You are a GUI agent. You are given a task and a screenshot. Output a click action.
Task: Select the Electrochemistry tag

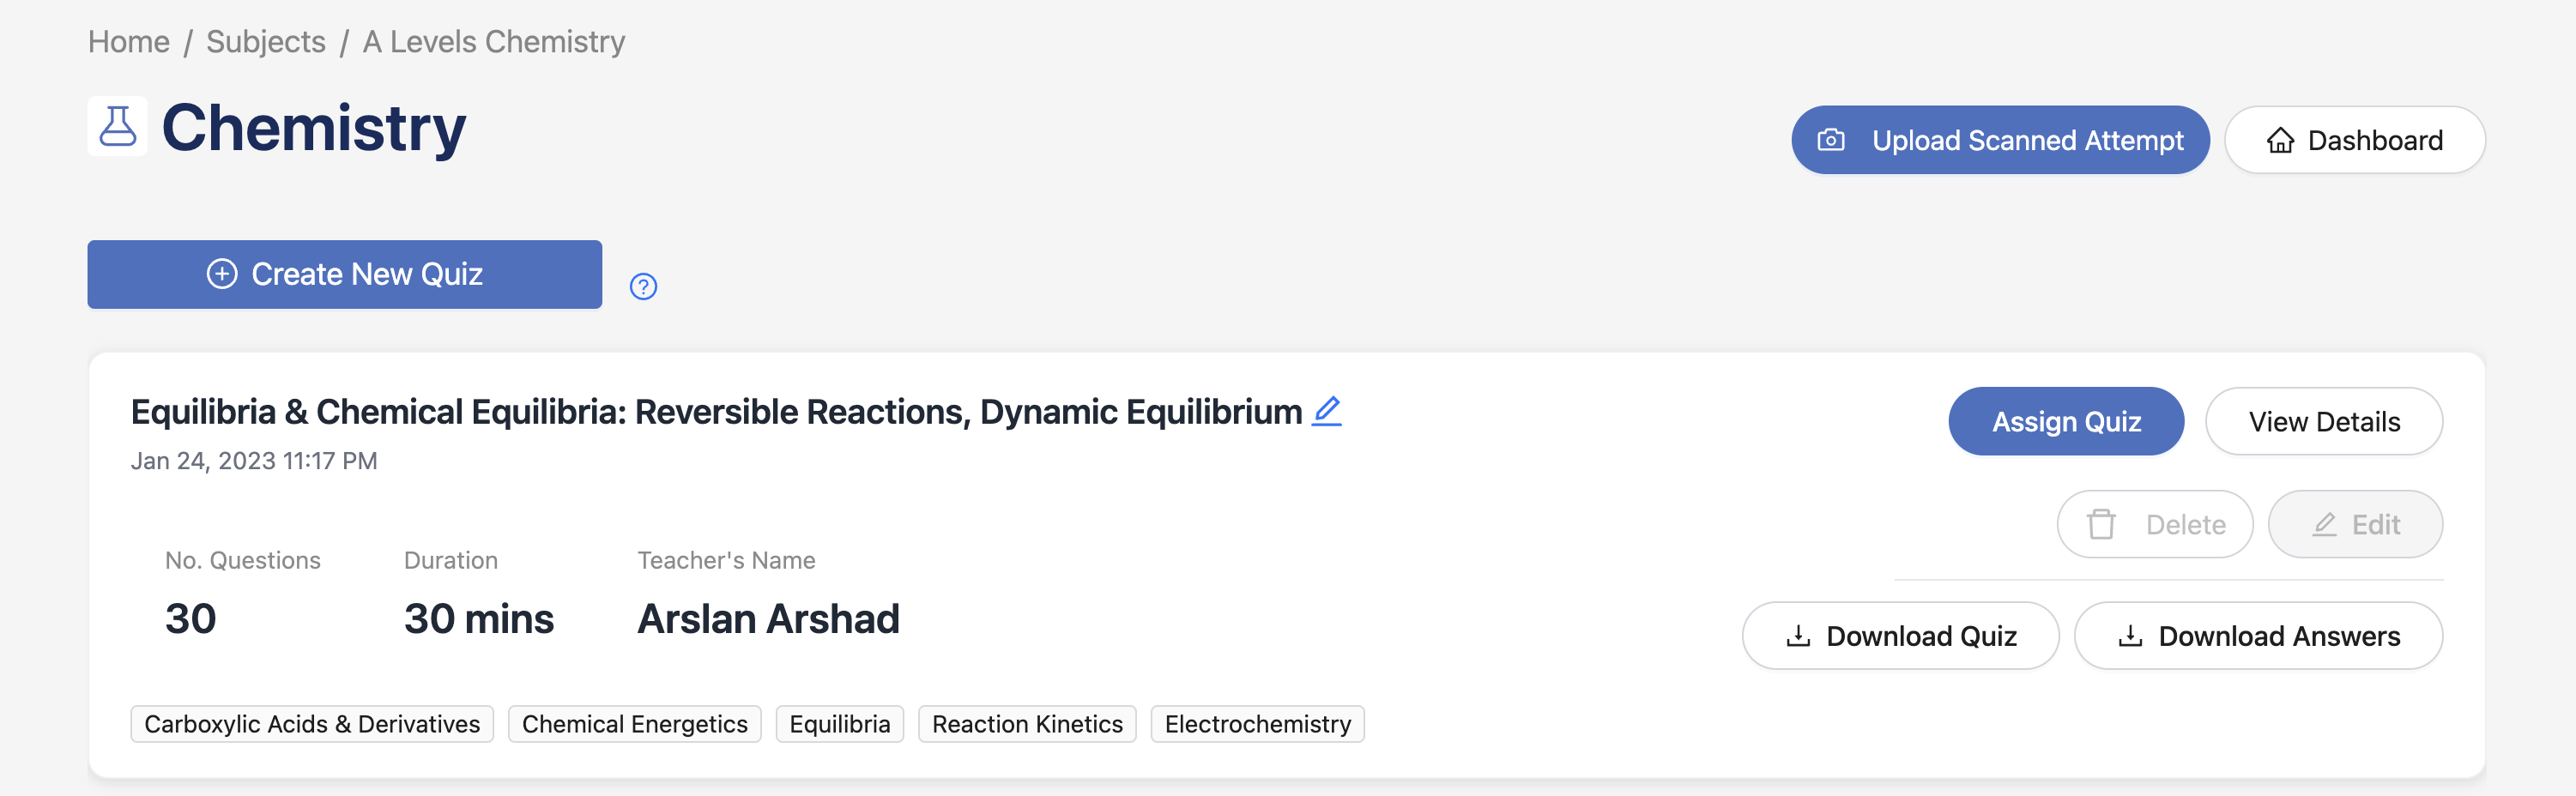pos(1257,723)
